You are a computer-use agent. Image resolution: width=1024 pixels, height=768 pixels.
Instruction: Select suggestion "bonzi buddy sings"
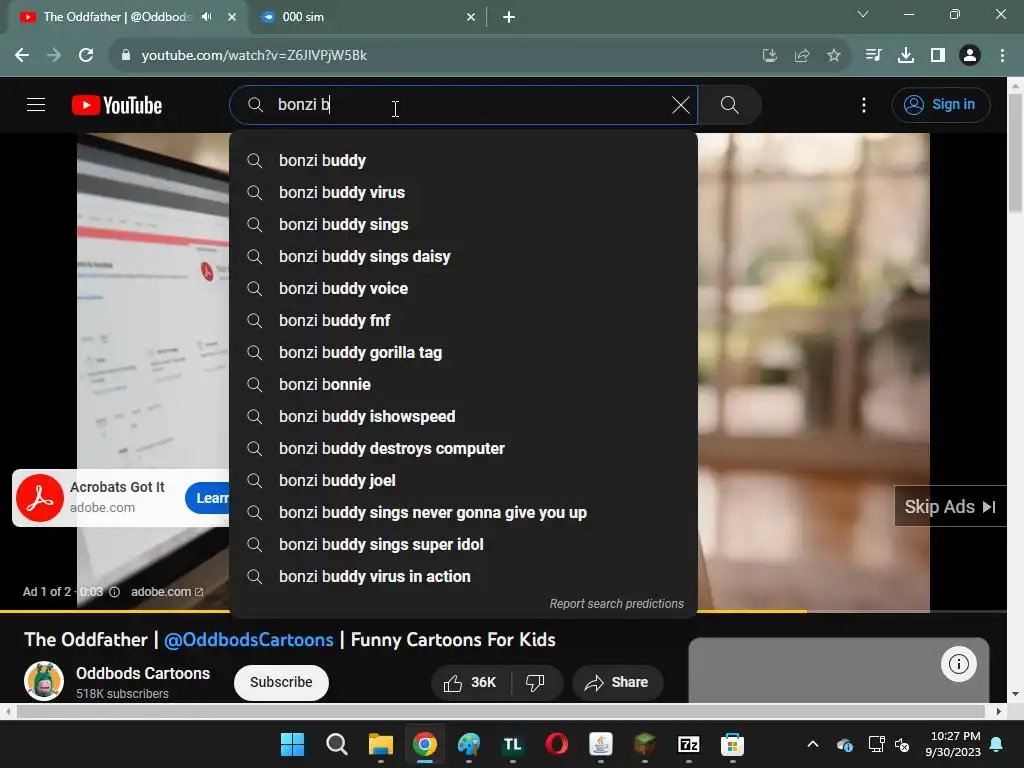pyautogui.click(x=464, y=225)
